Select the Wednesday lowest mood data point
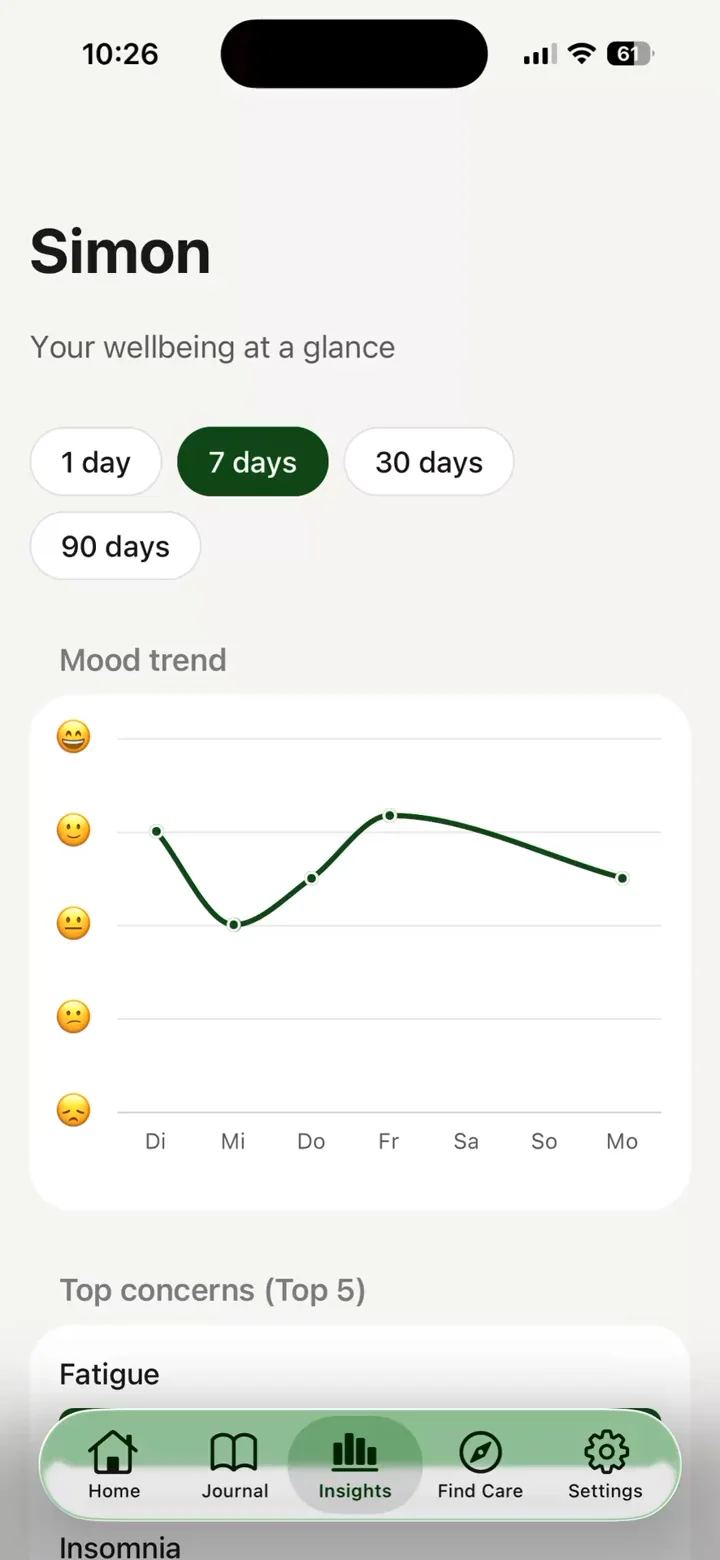This screenshot has width=720, height=1560. (x=234, y=924)
